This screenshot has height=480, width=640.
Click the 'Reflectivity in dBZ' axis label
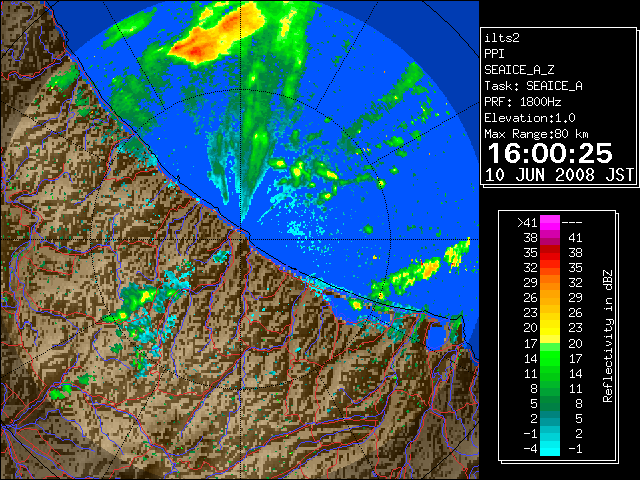click(608, 336)
